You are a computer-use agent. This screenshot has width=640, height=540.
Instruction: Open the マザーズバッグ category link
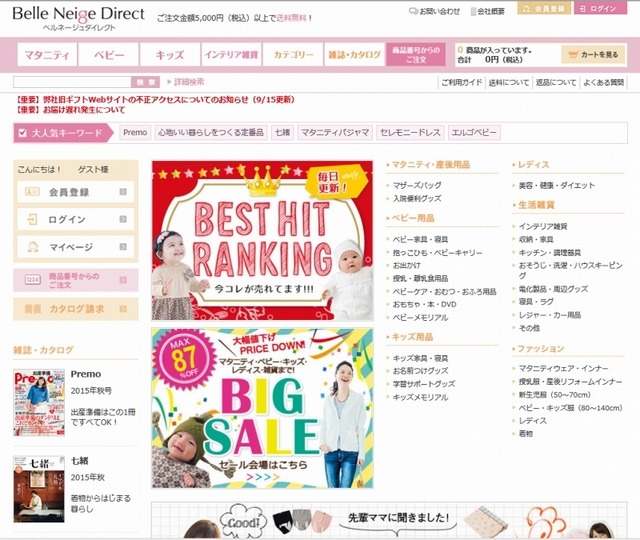tap(417, 185)
